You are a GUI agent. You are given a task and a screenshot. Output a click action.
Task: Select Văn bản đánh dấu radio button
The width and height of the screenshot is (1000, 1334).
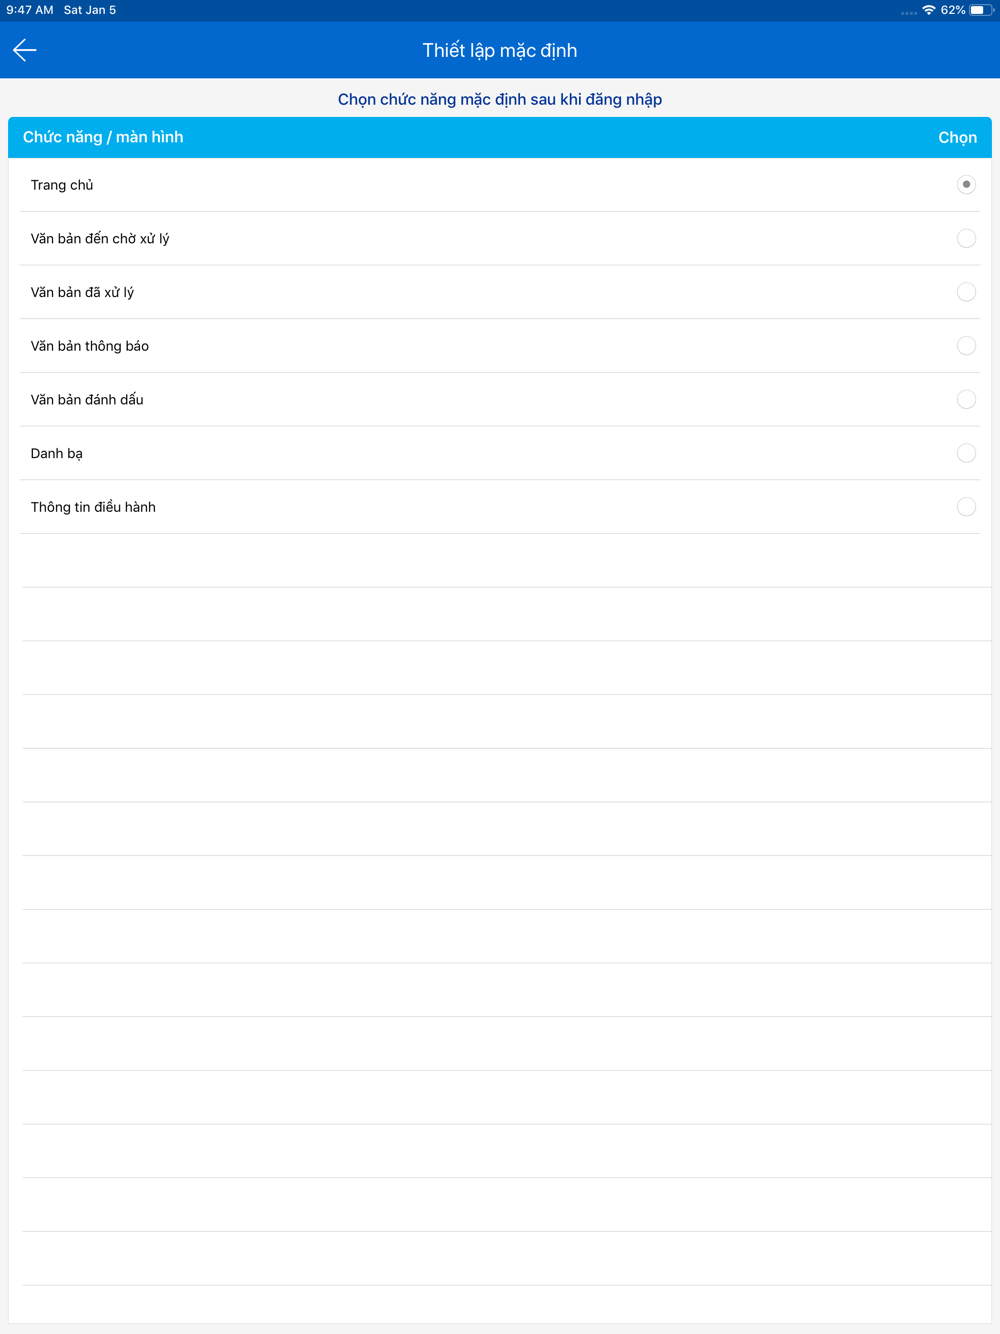click(966, 399)
